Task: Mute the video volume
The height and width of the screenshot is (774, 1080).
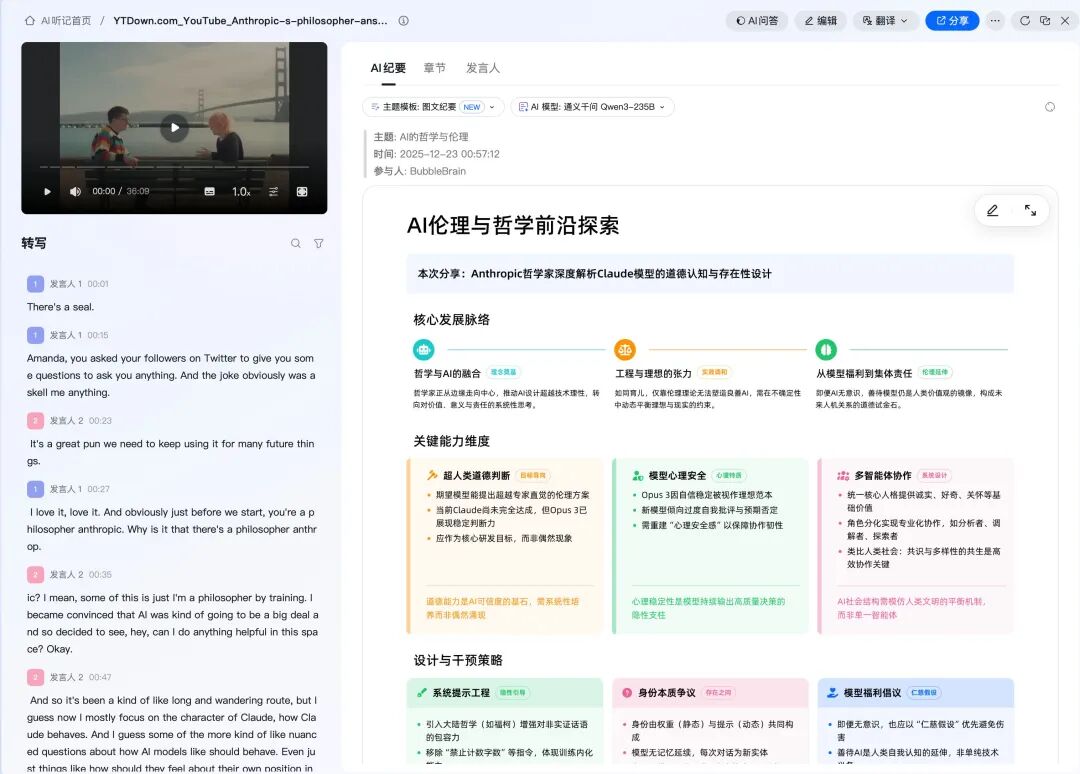Action: coord(75,191)
